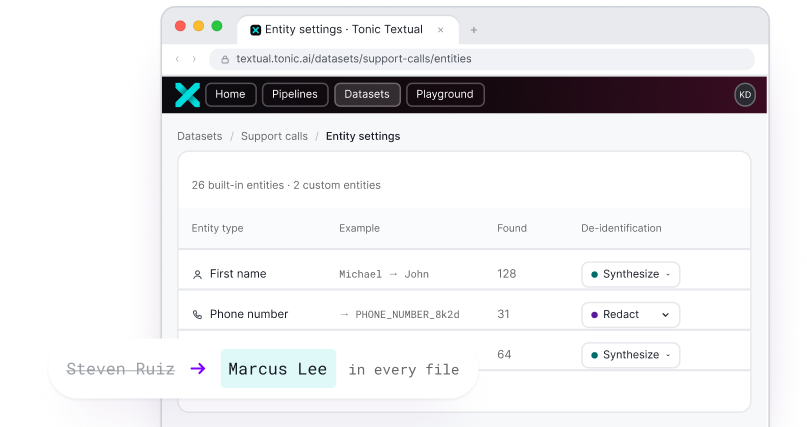Open the First name Synthesize dropdown
Viewport: 807px width, 427px height.
click(x=630, y=274)
